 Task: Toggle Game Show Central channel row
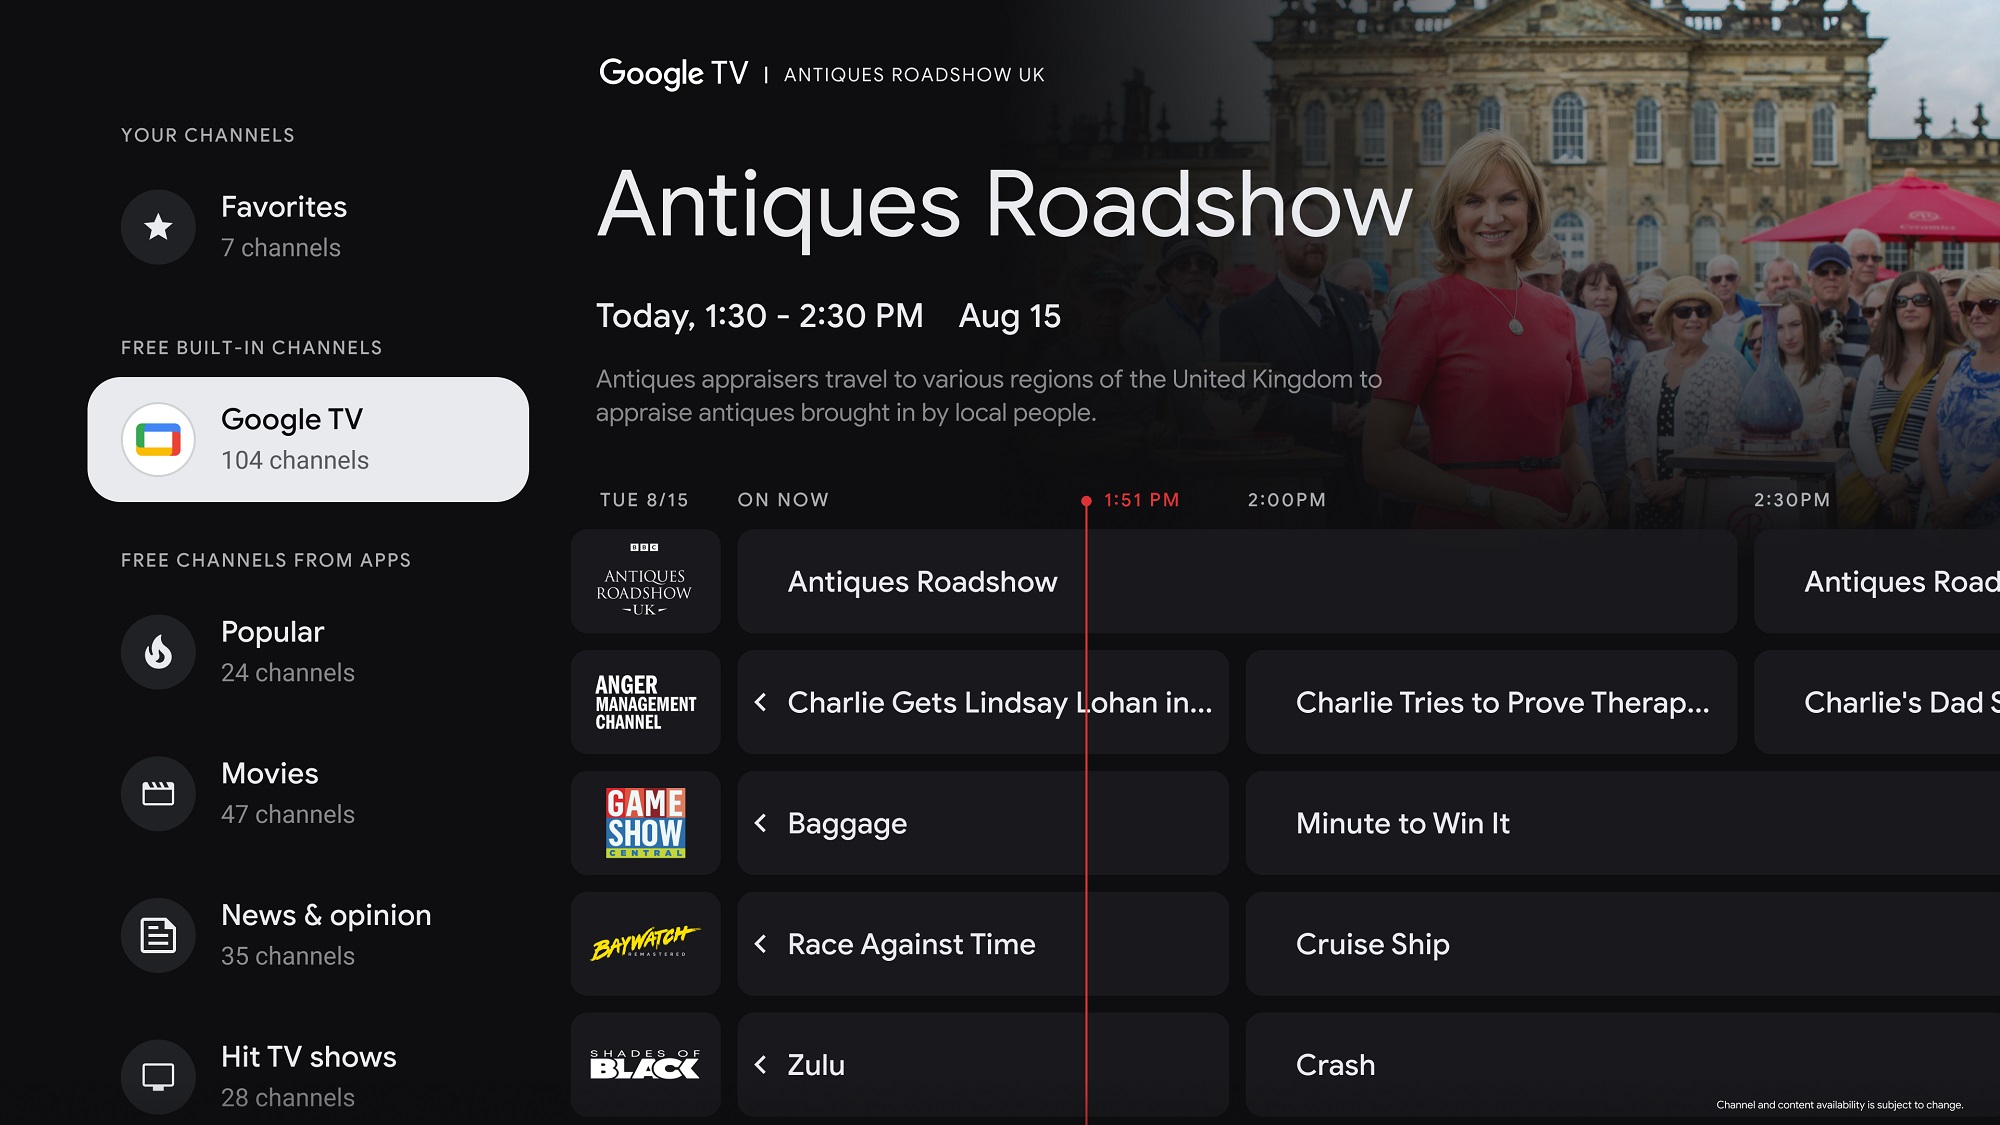pos(644,821)
